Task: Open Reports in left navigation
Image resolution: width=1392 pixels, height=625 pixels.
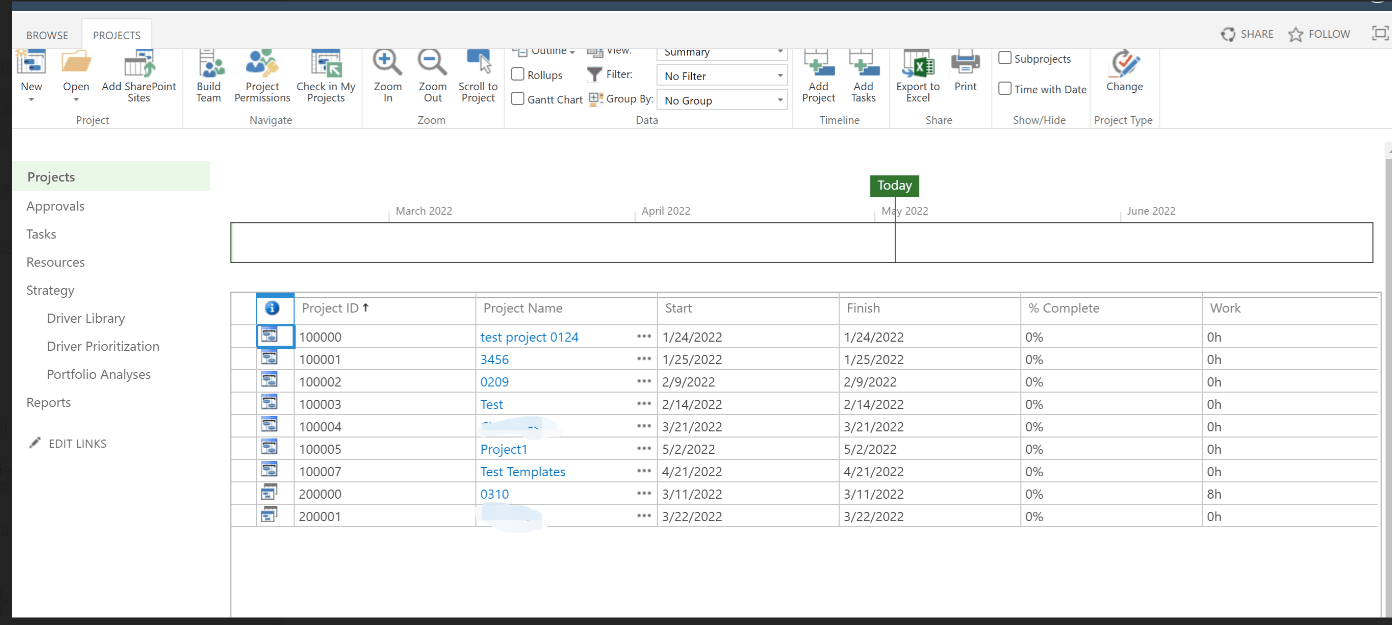Action: [49, 402]
